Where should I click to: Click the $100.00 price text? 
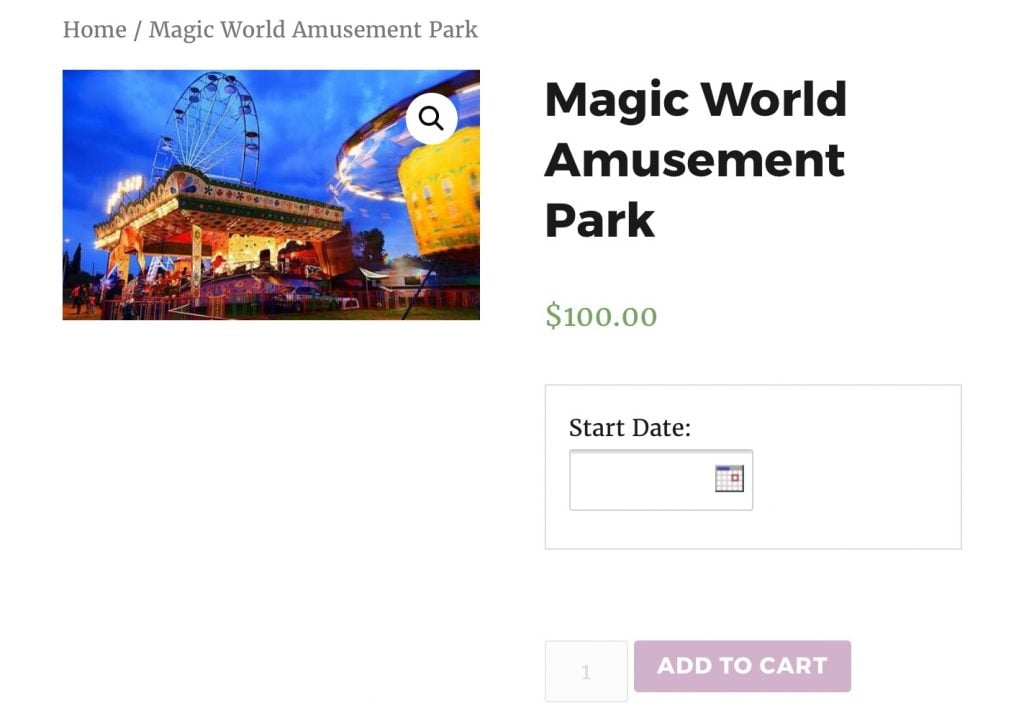[601, 316]
